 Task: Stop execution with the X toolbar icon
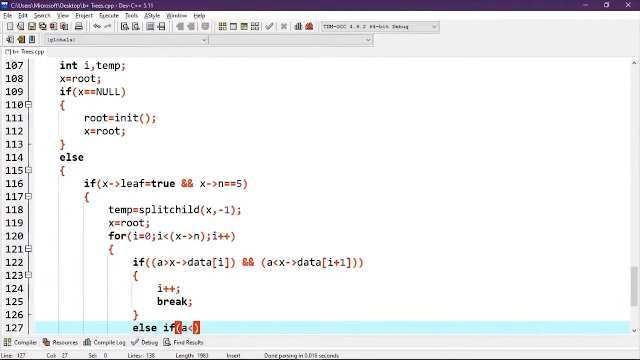click(284, 27)
